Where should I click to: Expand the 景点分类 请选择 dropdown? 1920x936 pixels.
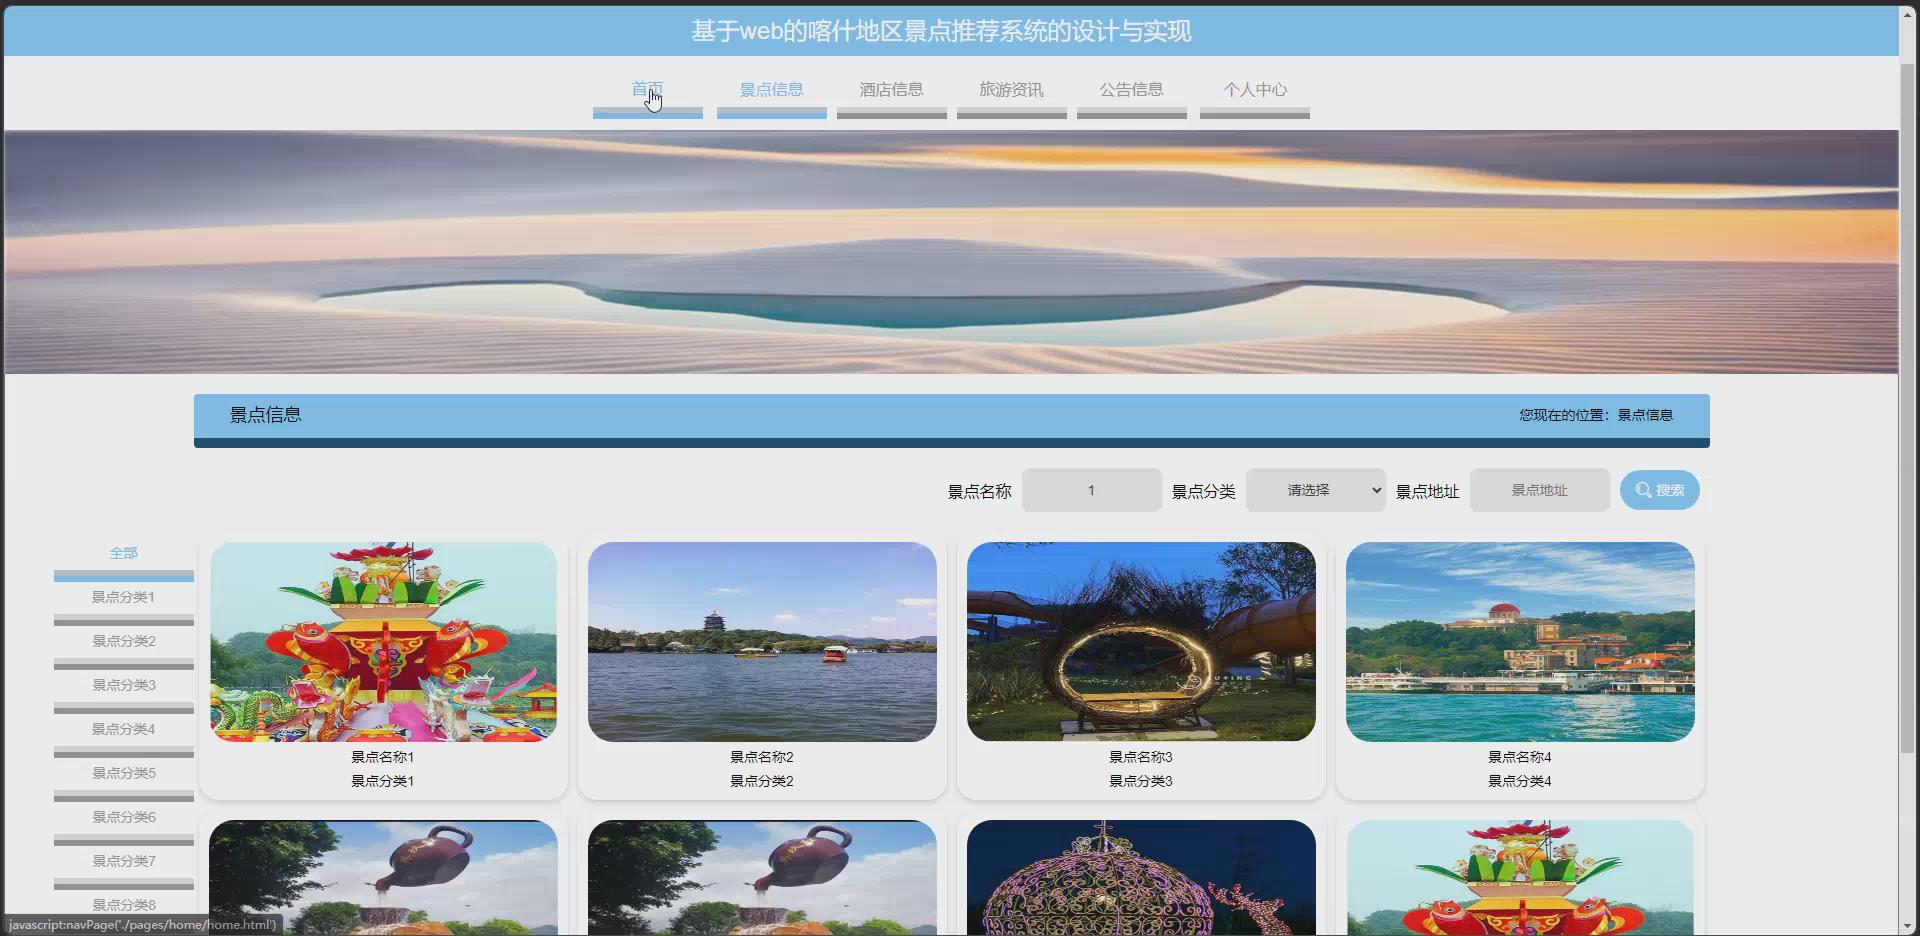coord(1315,490)
